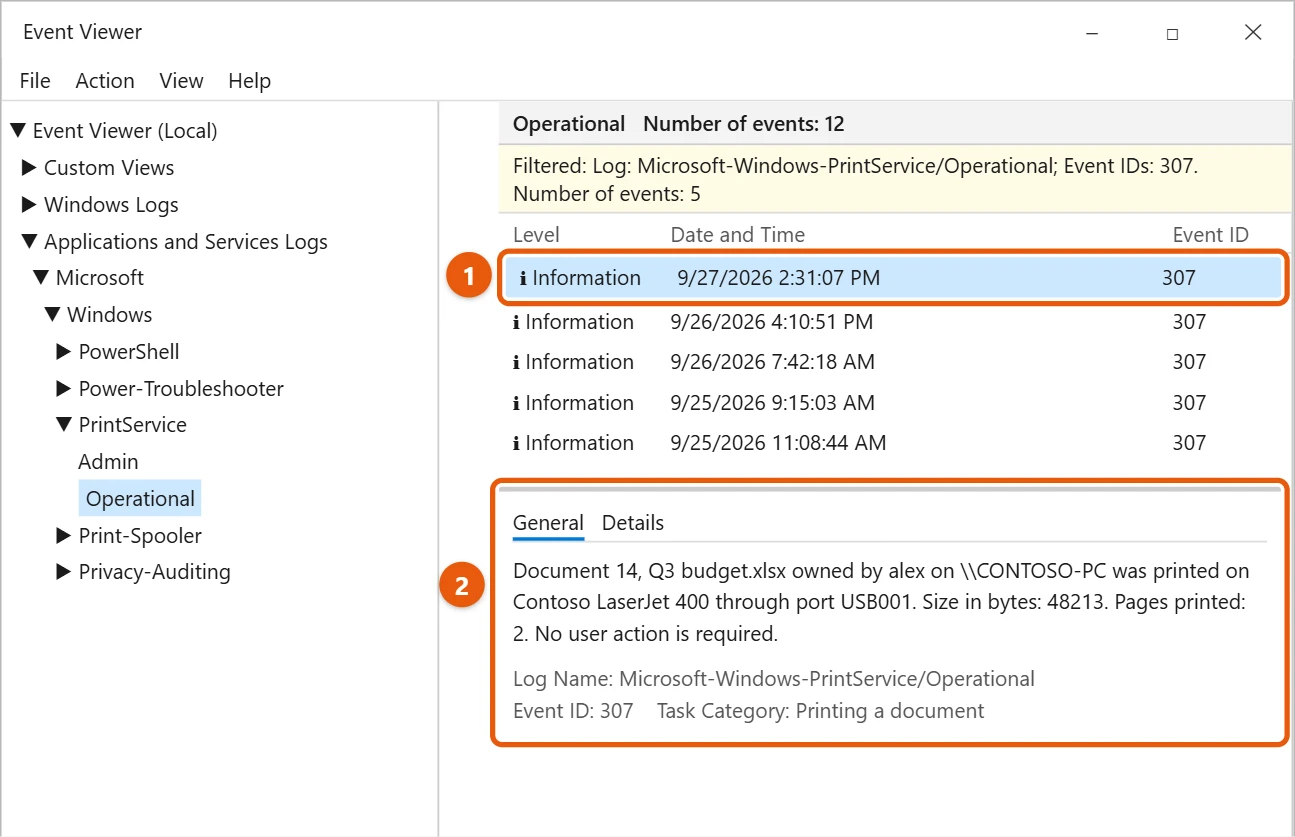Select the Operational log in the tree
Image resolution: width=1295 pixels, height=837 pixels.
[x=140, y=499]
